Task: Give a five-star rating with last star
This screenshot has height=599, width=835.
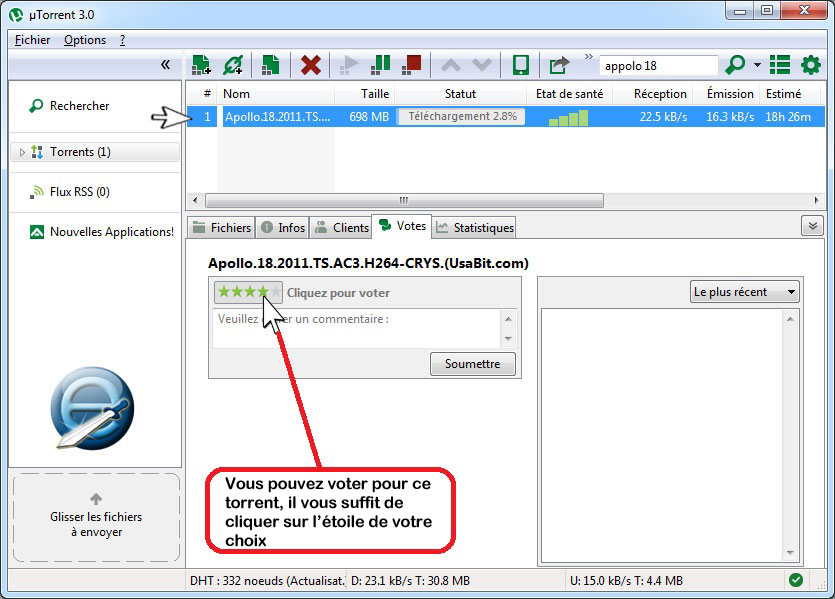Action: pyautogui.click(x=276, y=292)
